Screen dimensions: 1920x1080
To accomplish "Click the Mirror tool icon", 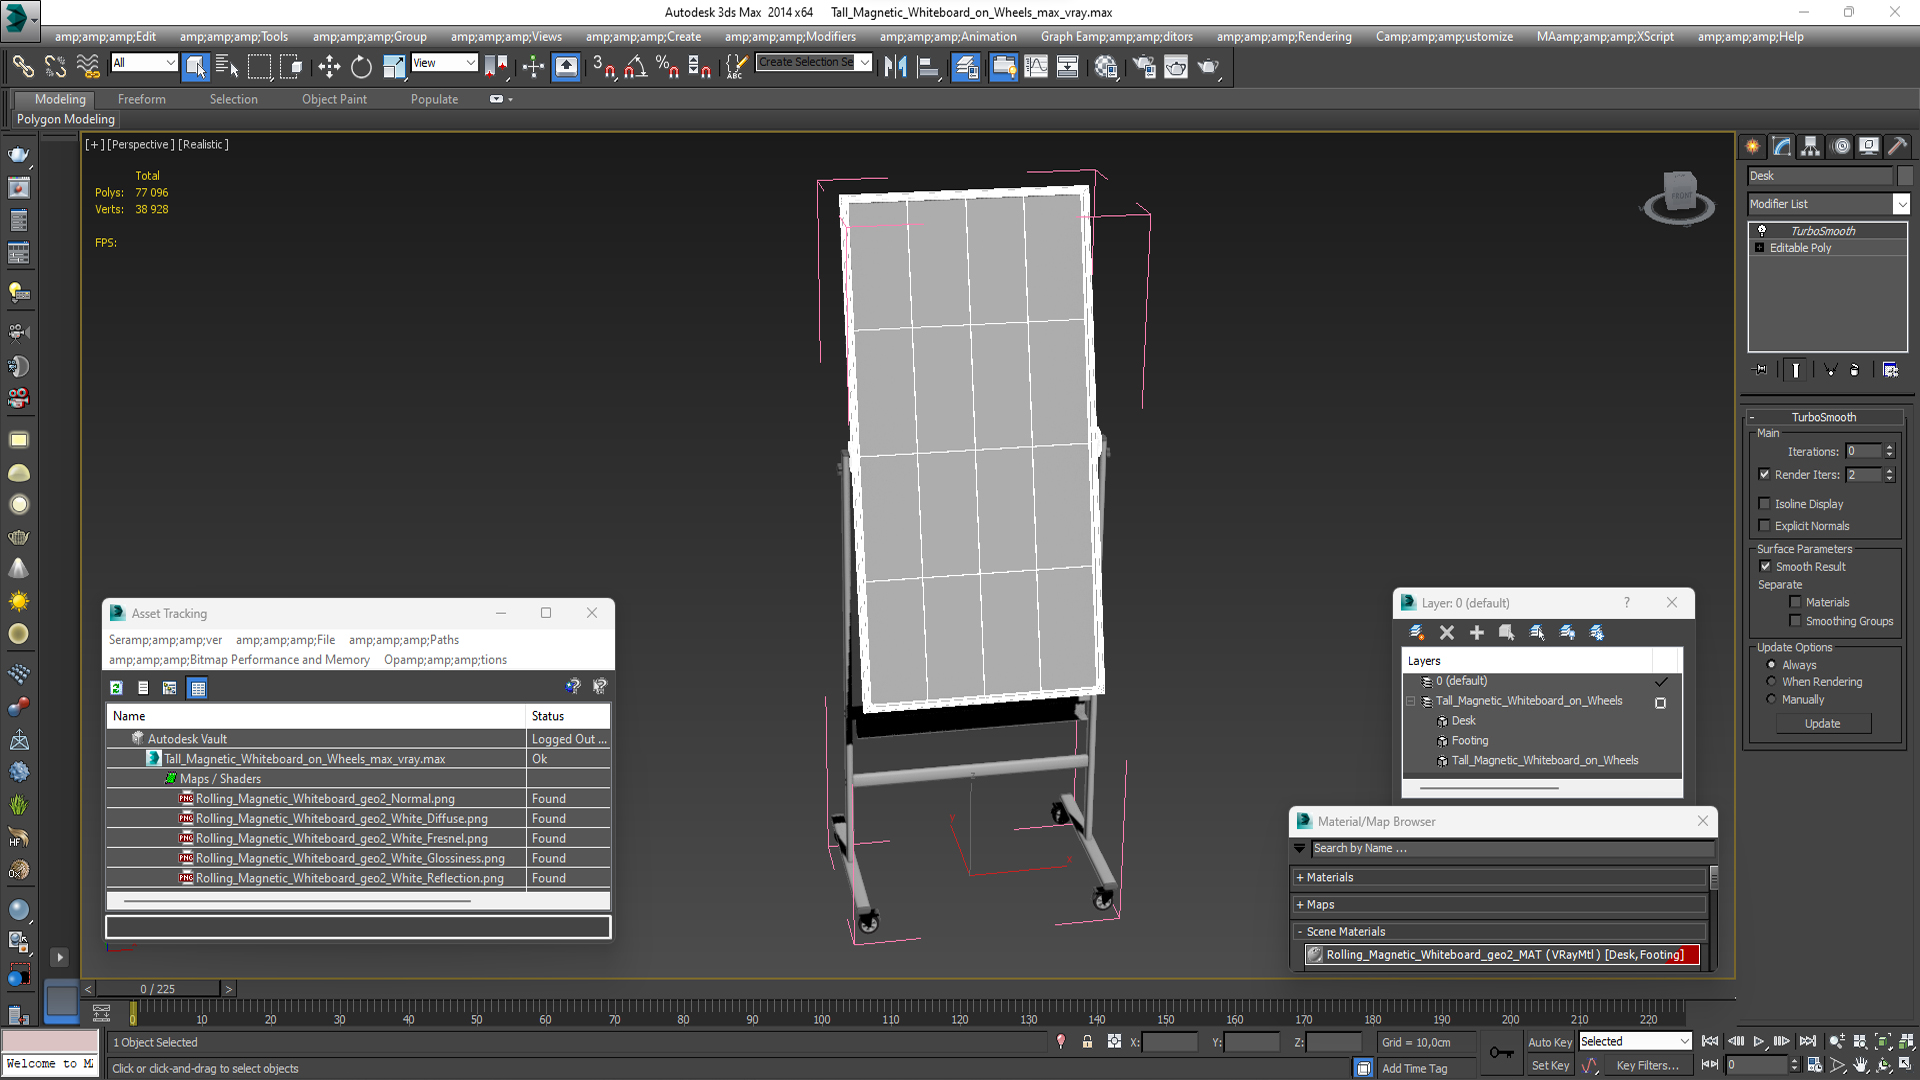I will pos(895,67).
